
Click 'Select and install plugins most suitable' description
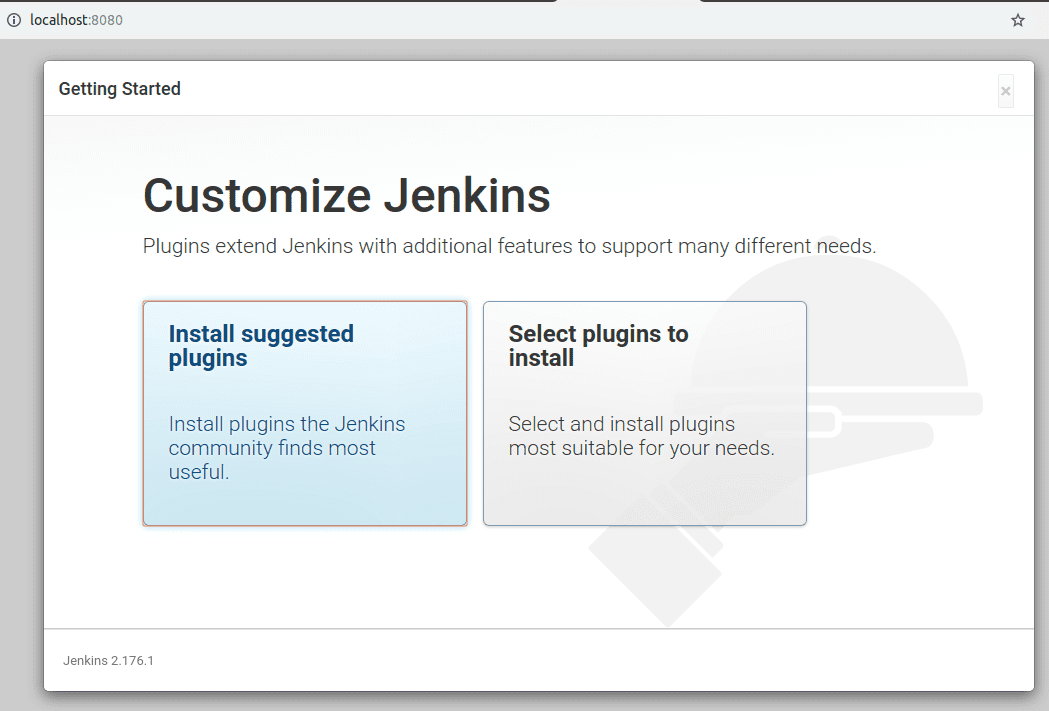click(641, 436)
